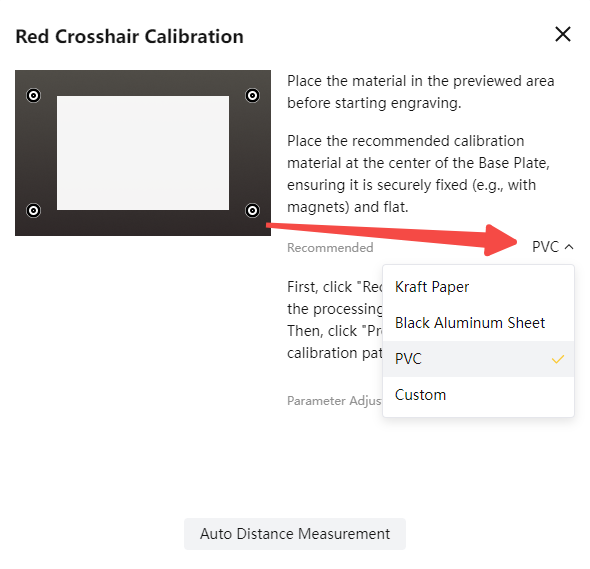Pick the highlighted PVC option in the list
Image resolution: width=590 pixels, height=569 pixels.
click(478, 359)
